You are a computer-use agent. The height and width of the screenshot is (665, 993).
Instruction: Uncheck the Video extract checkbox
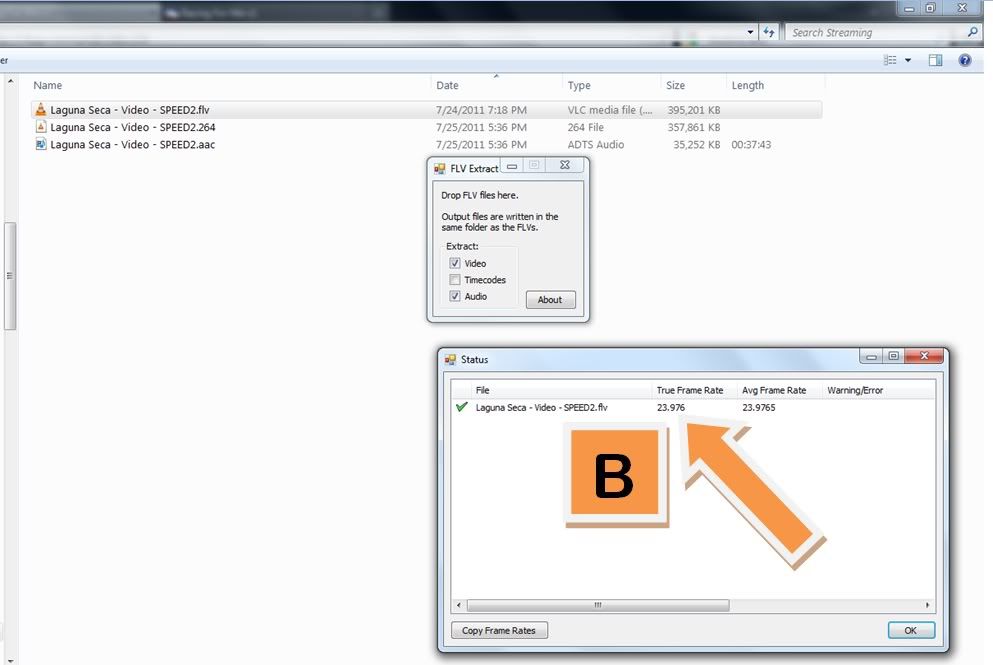(455, 264)
